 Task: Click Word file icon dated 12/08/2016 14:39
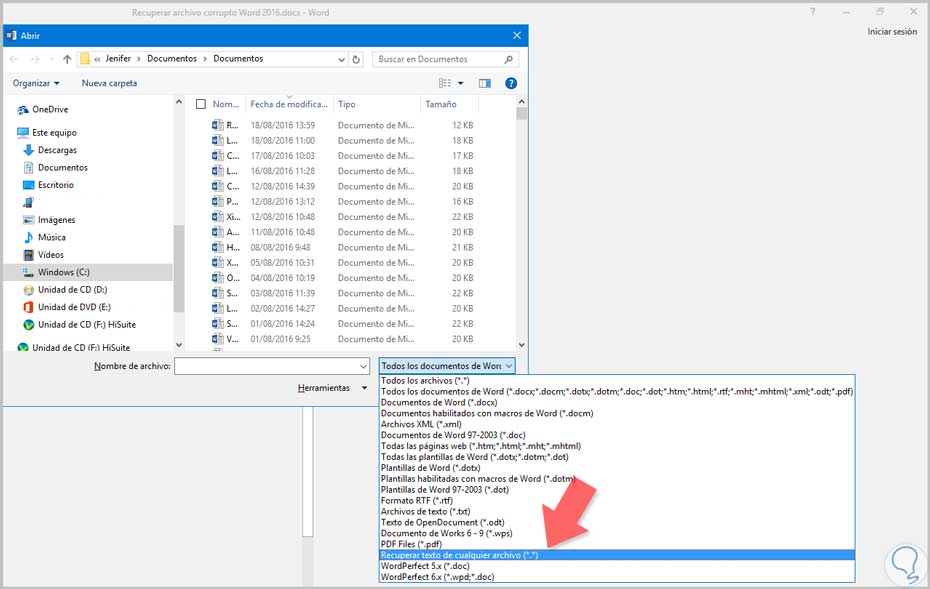pyautogui.click(x=218, y=186)
